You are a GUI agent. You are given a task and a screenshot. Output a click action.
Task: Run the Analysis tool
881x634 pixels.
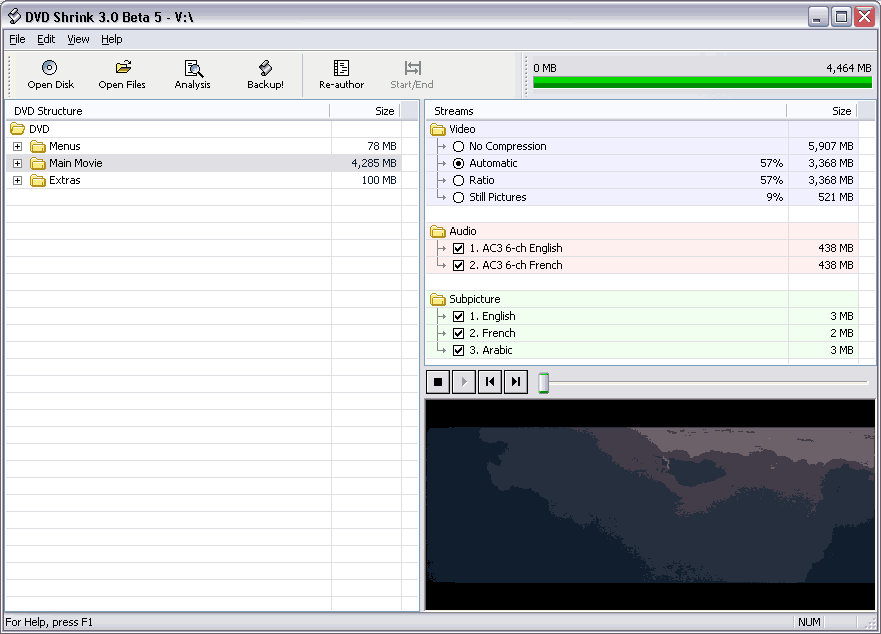click(x=193, y=75)
